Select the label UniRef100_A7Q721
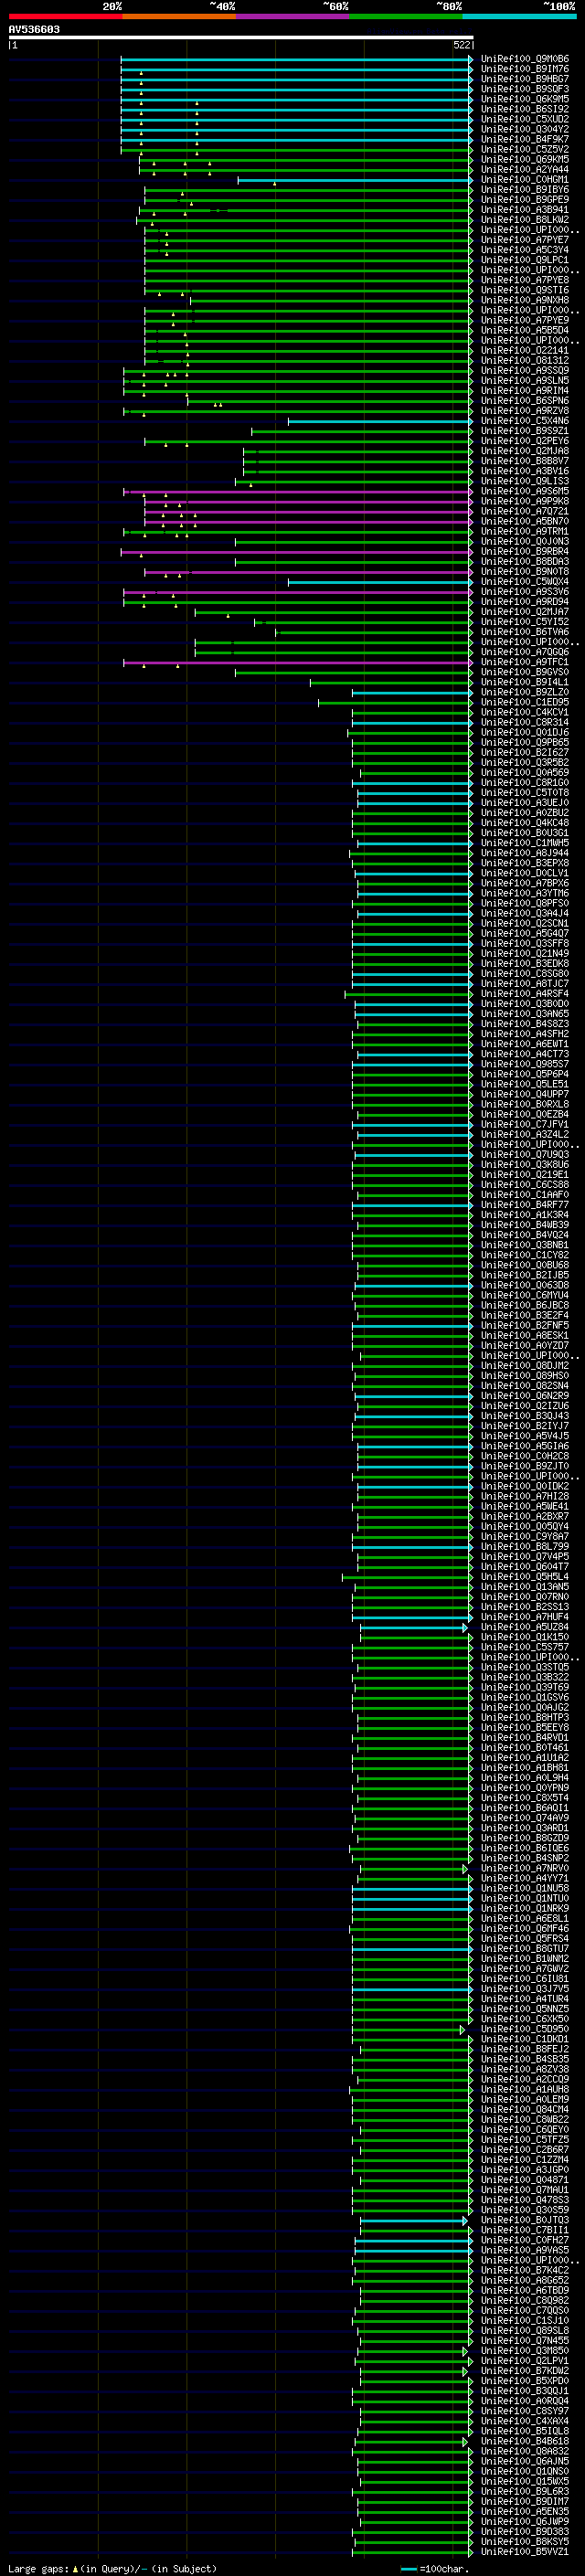The image size is (585, 2576). (525, 511)
